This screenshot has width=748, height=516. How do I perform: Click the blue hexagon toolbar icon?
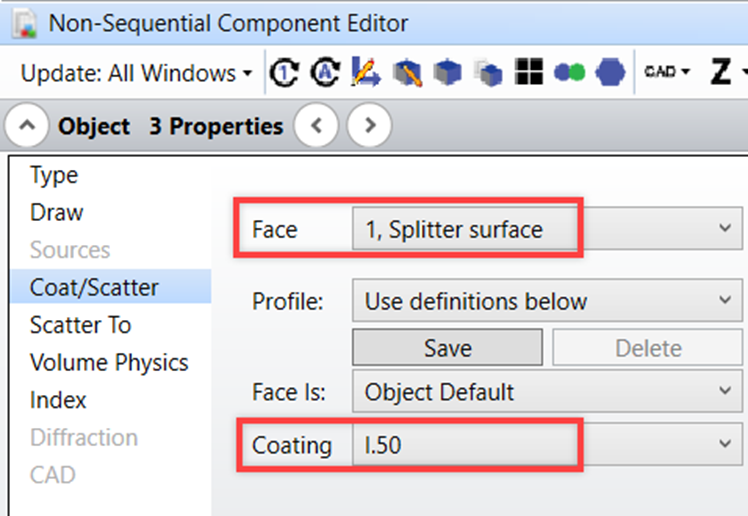click(609, 73)
